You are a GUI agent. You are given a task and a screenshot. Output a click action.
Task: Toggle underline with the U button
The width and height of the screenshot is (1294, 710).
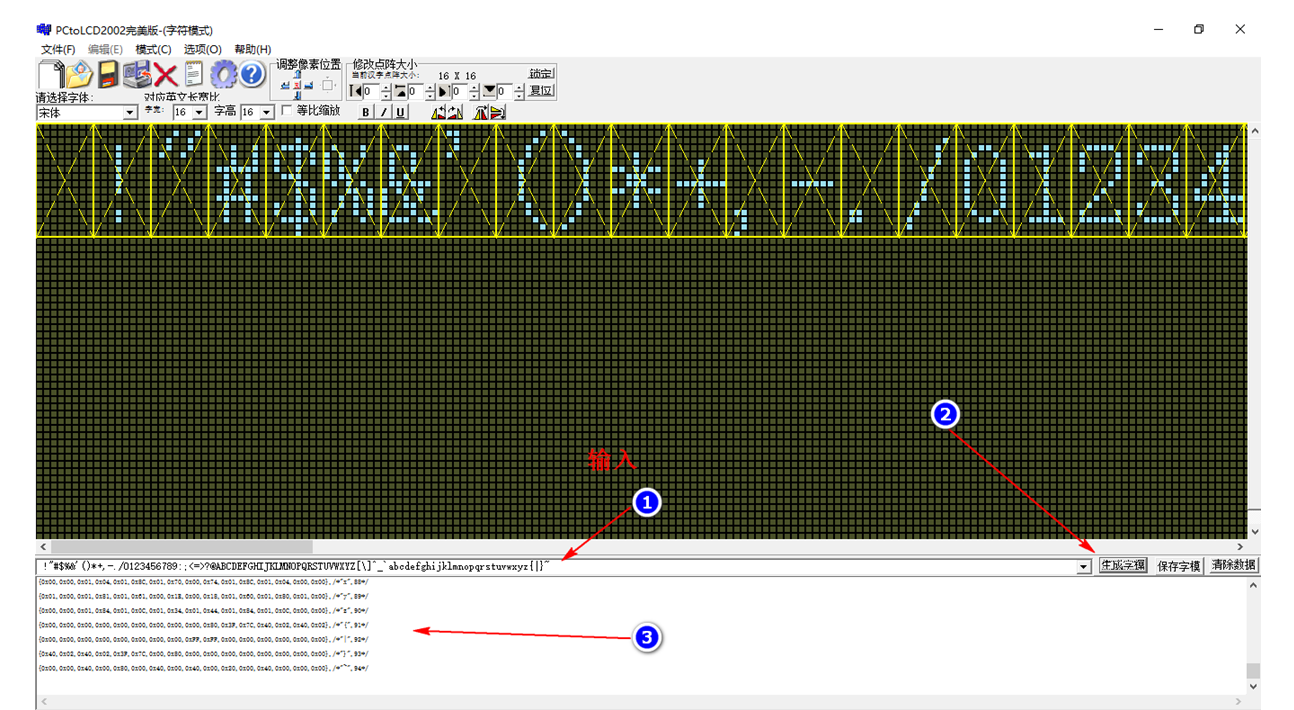(x=400, y=112)
